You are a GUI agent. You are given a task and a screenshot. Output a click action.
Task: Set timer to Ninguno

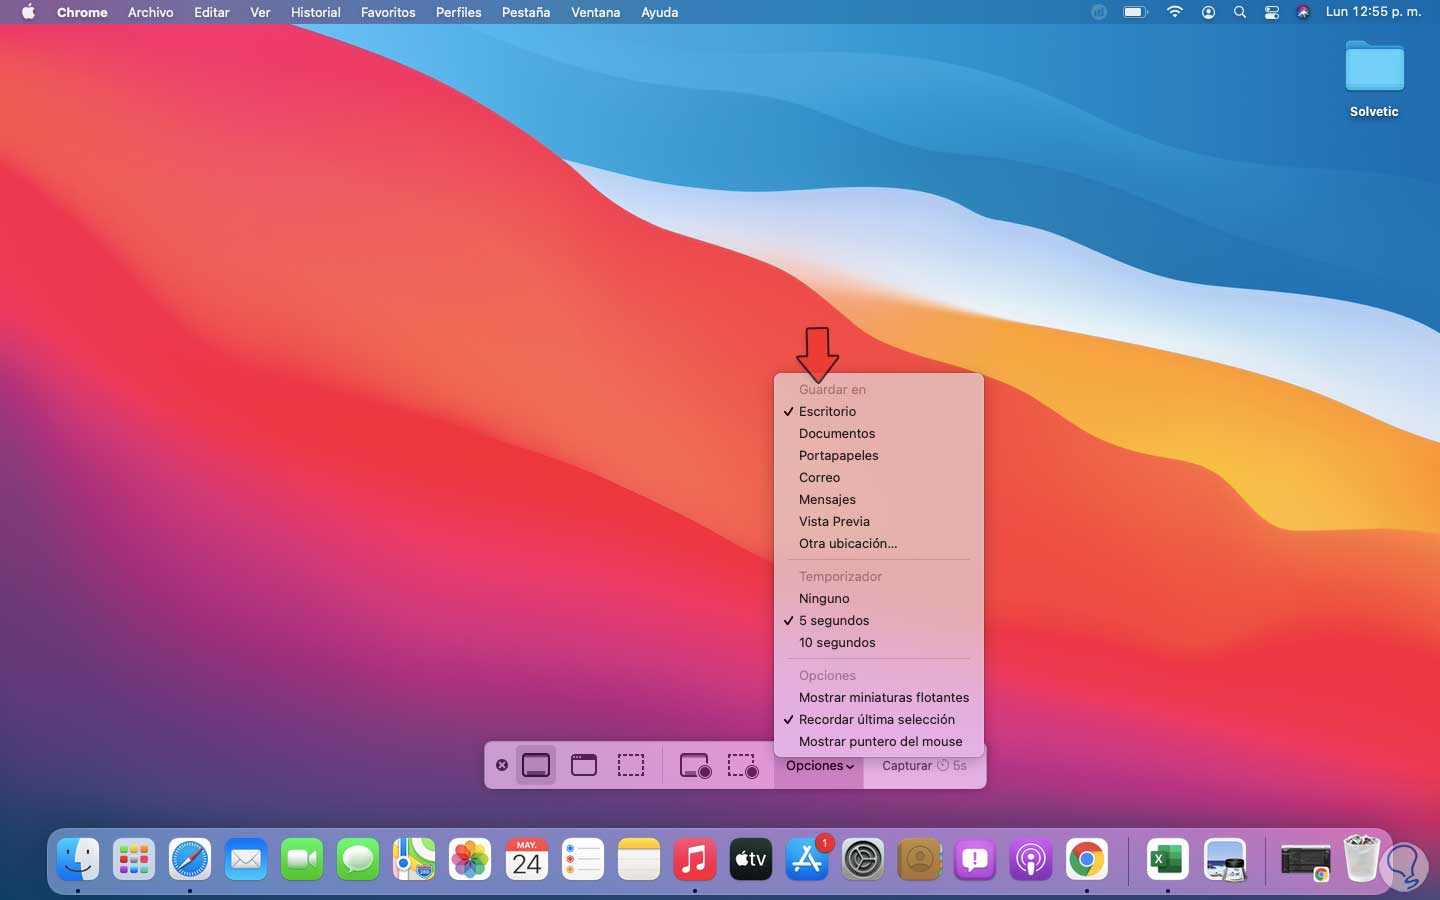pyautogui.click(x=824, y=599)
